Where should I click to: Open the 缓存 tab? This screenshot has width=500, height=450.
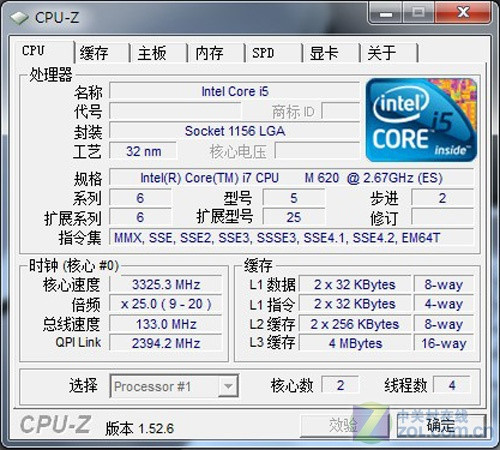[101, 53]
